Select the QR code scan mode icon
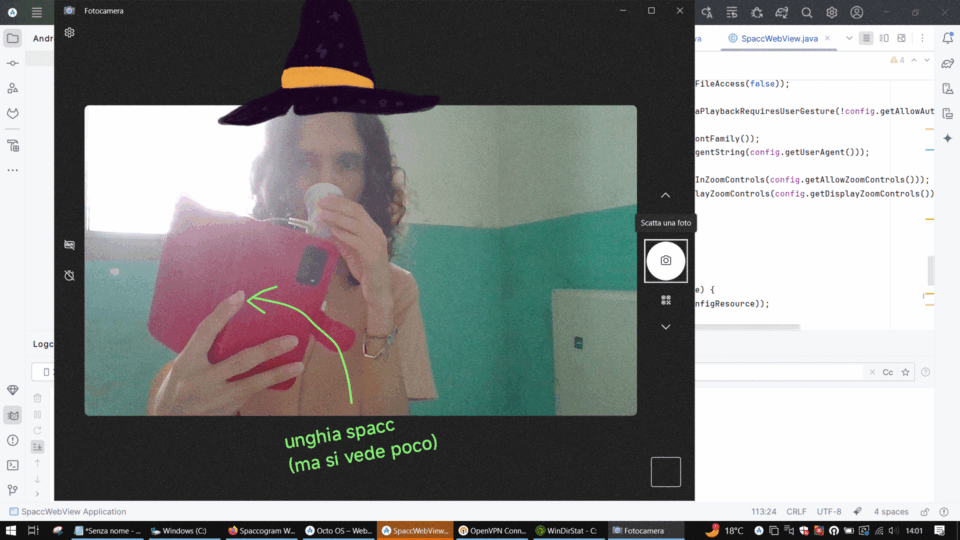 [x=665, y=300]
